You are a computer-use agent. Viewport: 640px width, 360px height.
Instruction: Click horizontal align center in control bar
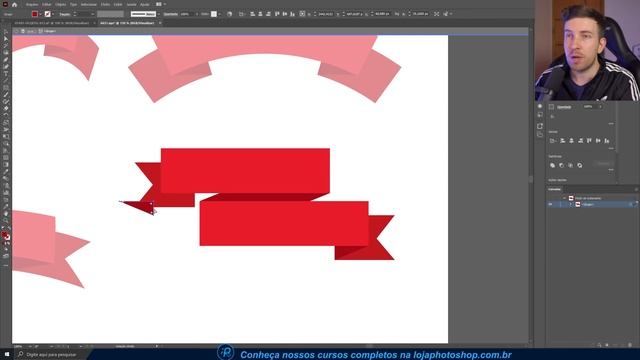[x=260, y=14]
